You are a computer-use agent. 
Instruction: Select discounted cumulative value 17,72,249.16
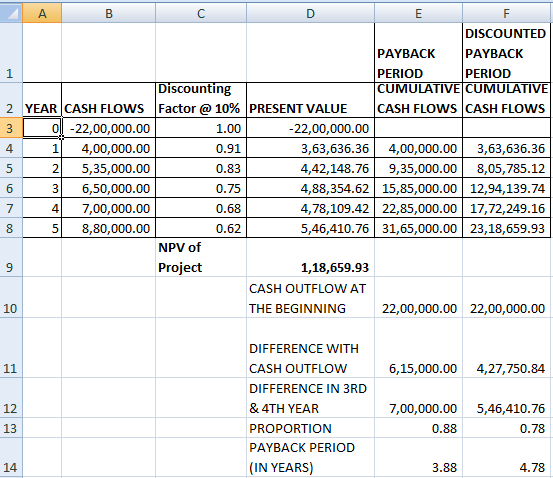click(506, 208)
